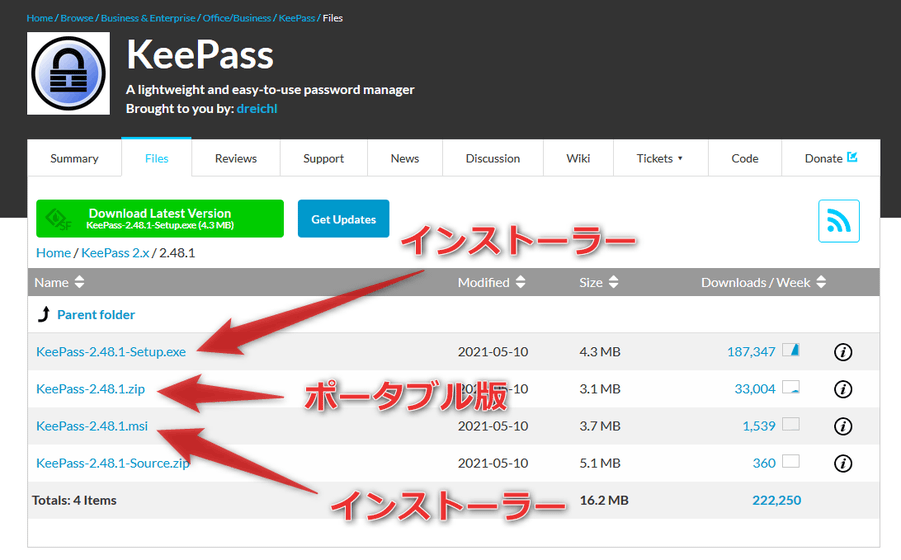This screenshot has width=901, height=560.
Task: Click the 16.2 MB total size
Action: point(604,500)
